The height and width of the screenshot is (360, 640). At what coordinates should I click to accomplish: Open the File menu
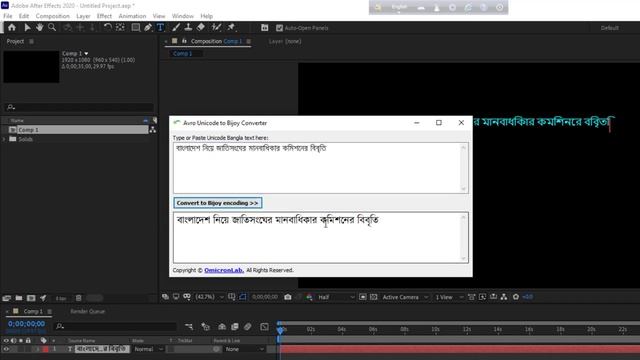point(8,16)
